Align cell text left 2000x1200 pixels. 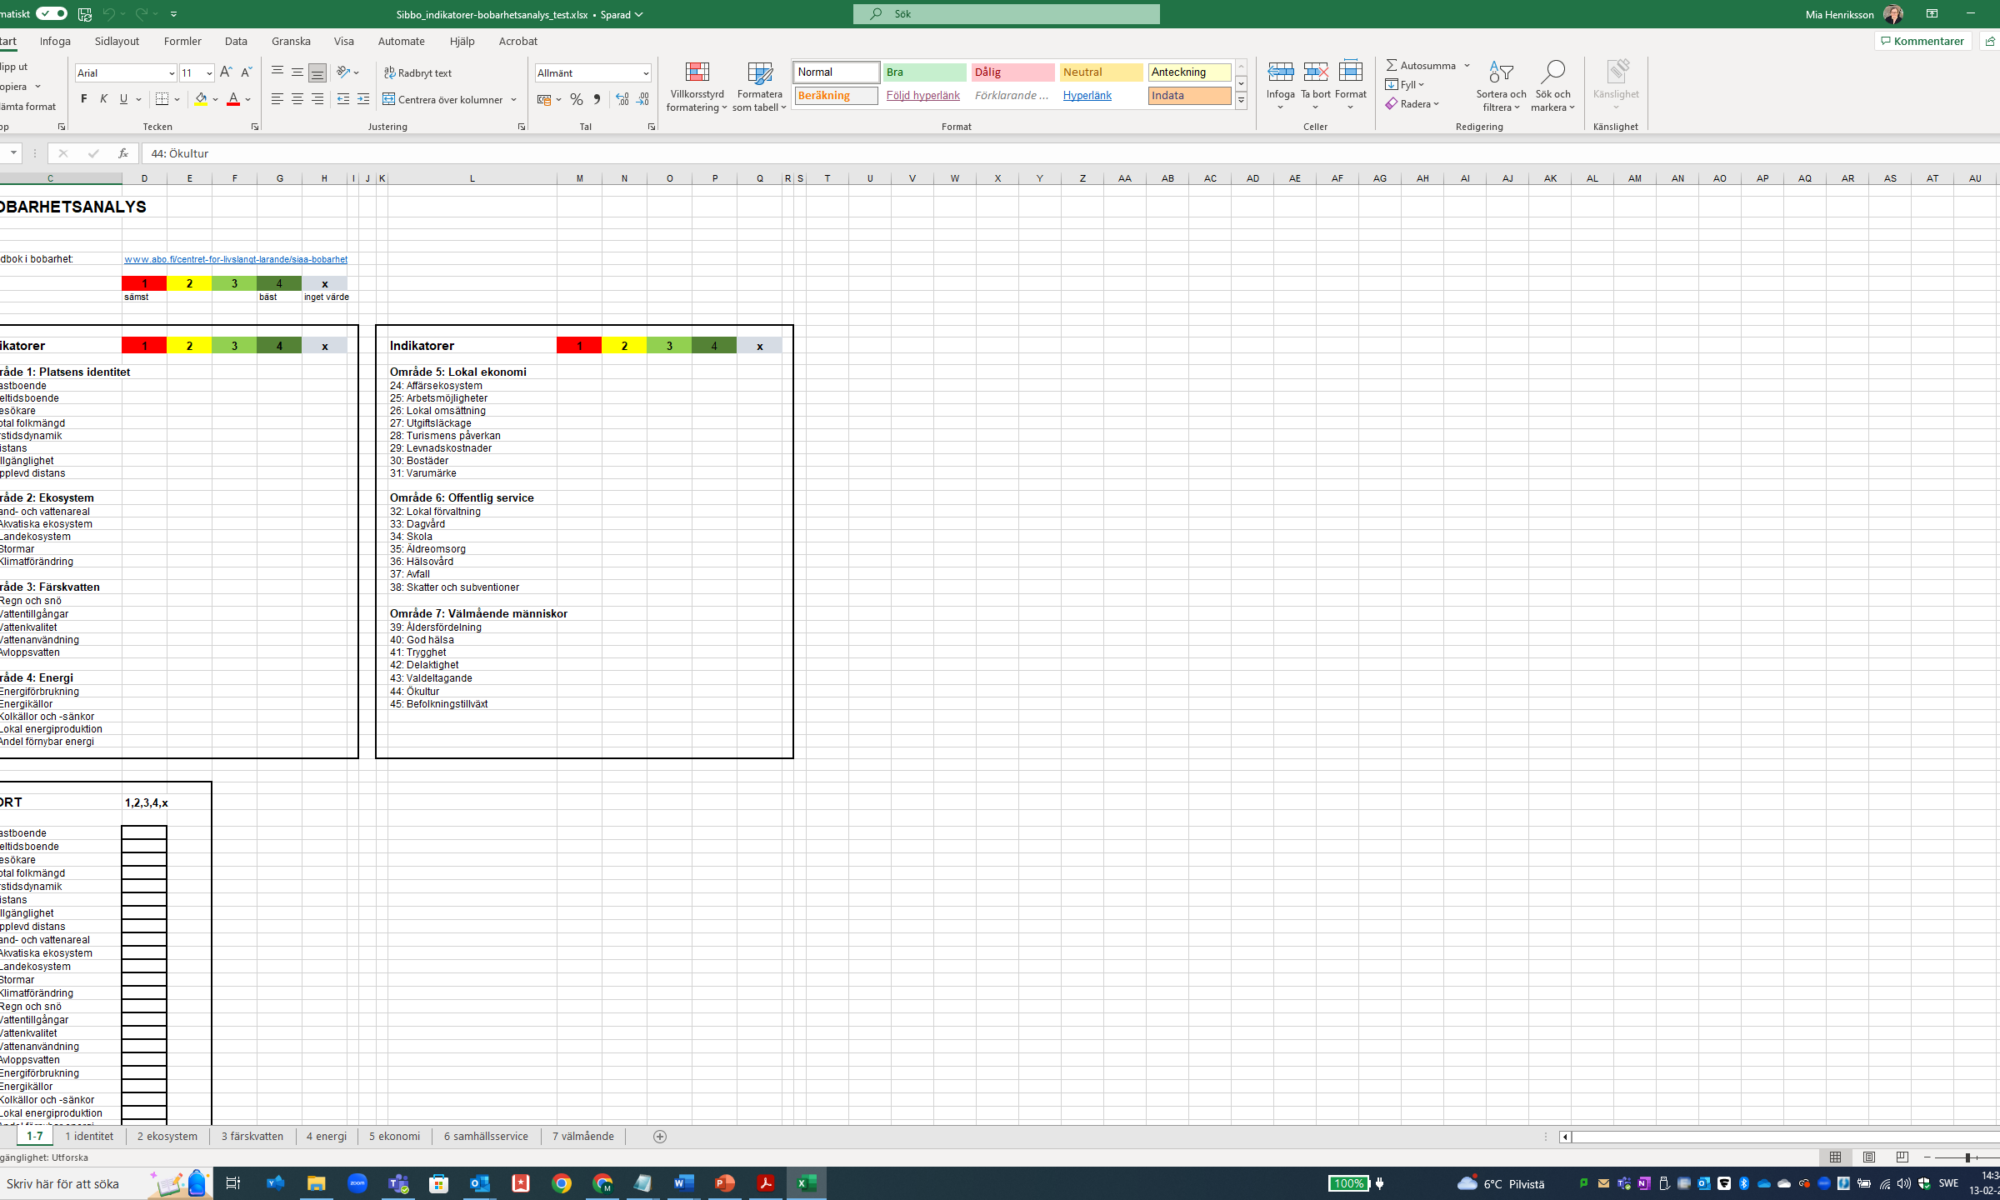pyautogui.click(x=277, y=99)
